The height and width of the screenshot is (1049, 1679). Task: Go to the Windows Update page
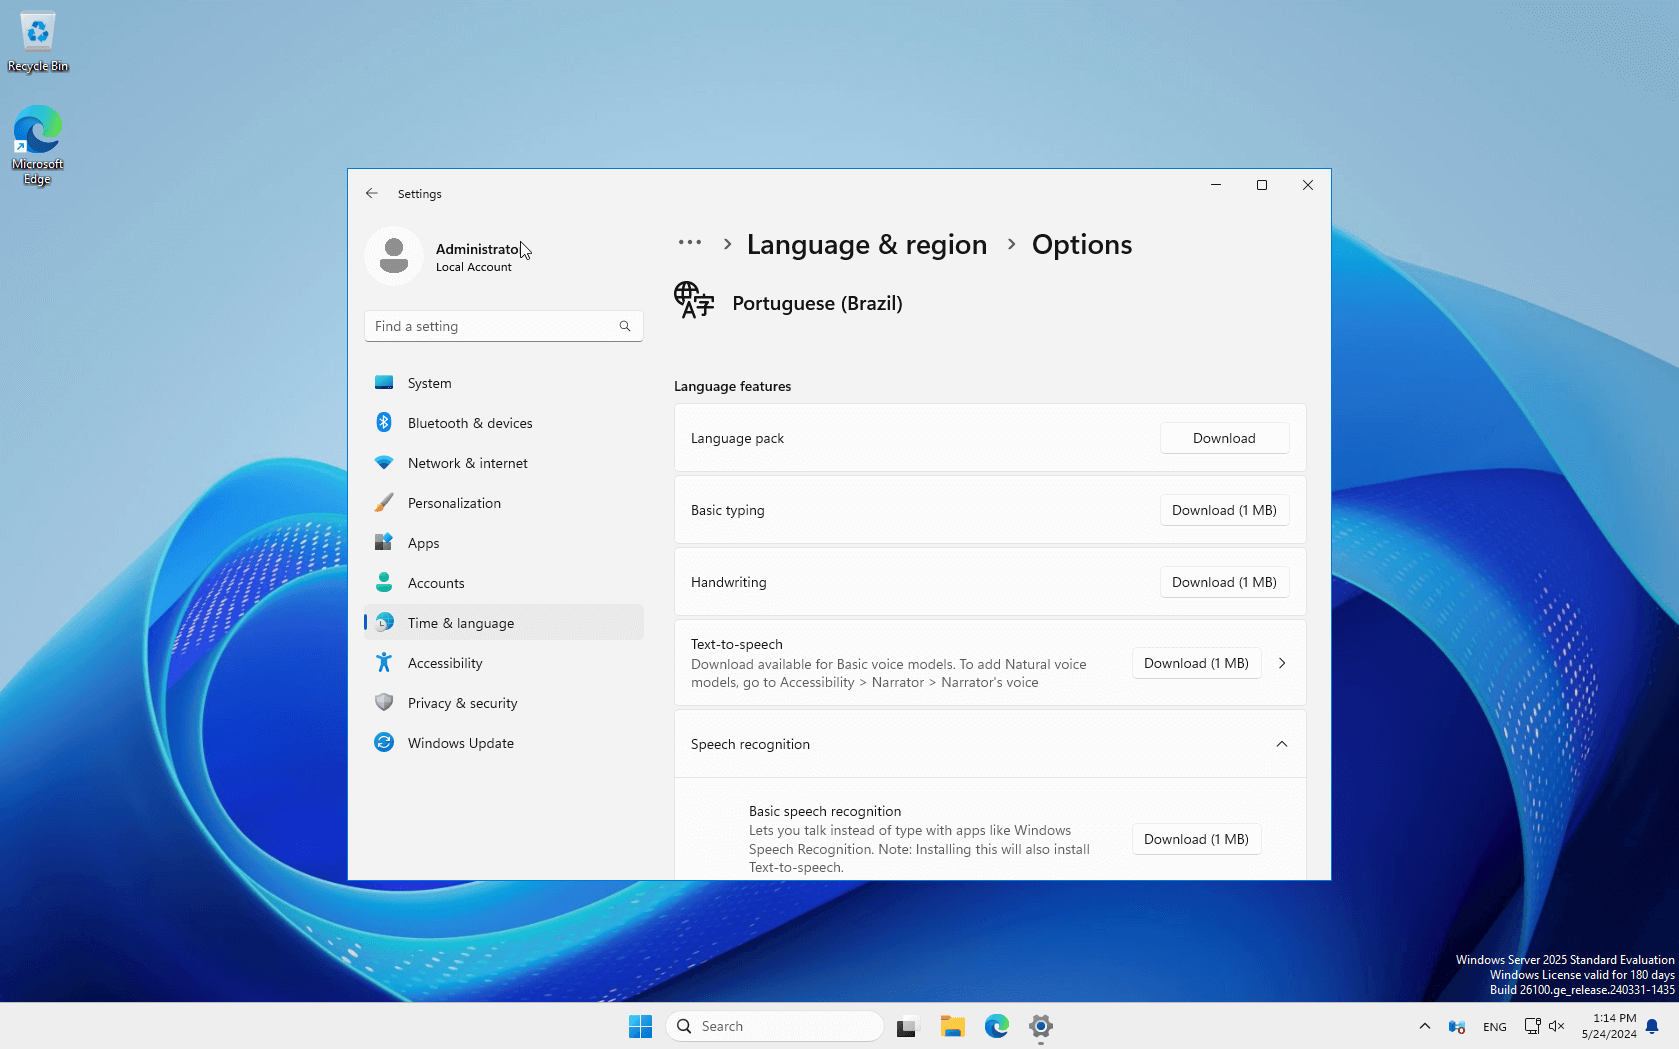[x=460, y=743]
